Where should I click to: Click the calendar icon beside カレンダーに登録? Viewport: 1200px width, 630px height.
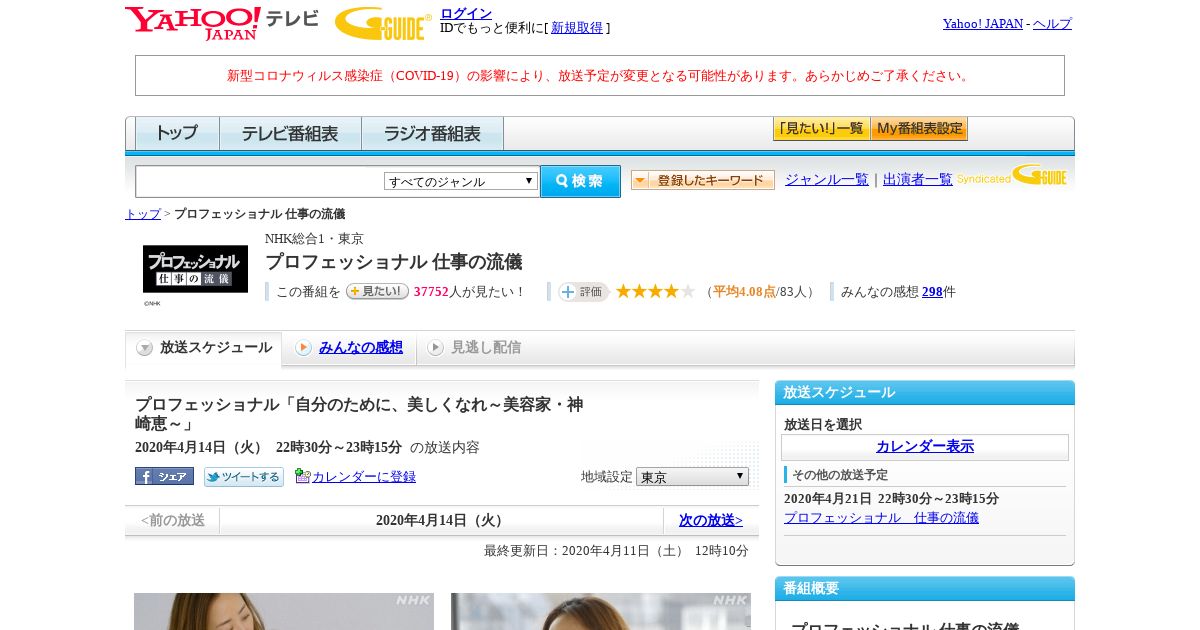click(303, 476)
